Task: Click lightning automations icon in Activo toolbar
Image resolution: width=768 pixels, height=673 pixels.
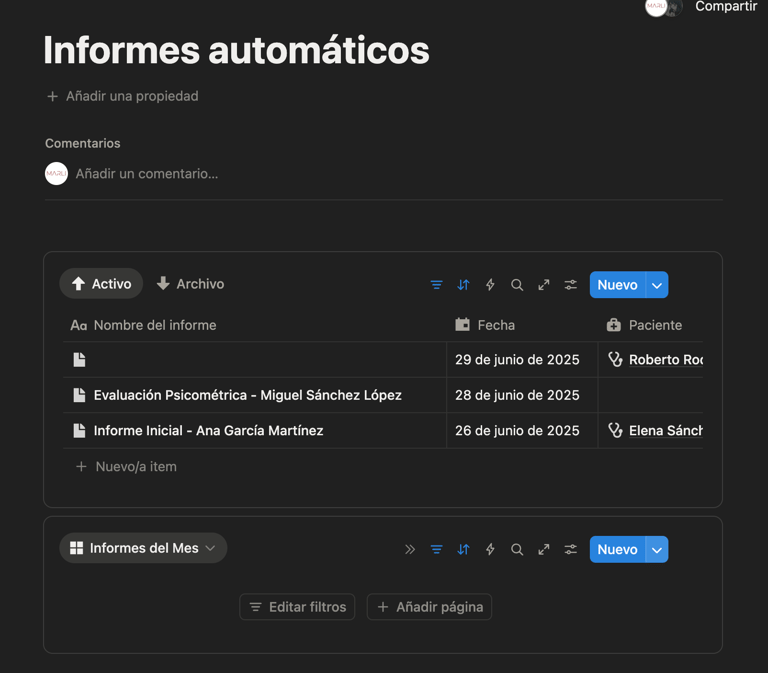Action: (x=490, y=285)
